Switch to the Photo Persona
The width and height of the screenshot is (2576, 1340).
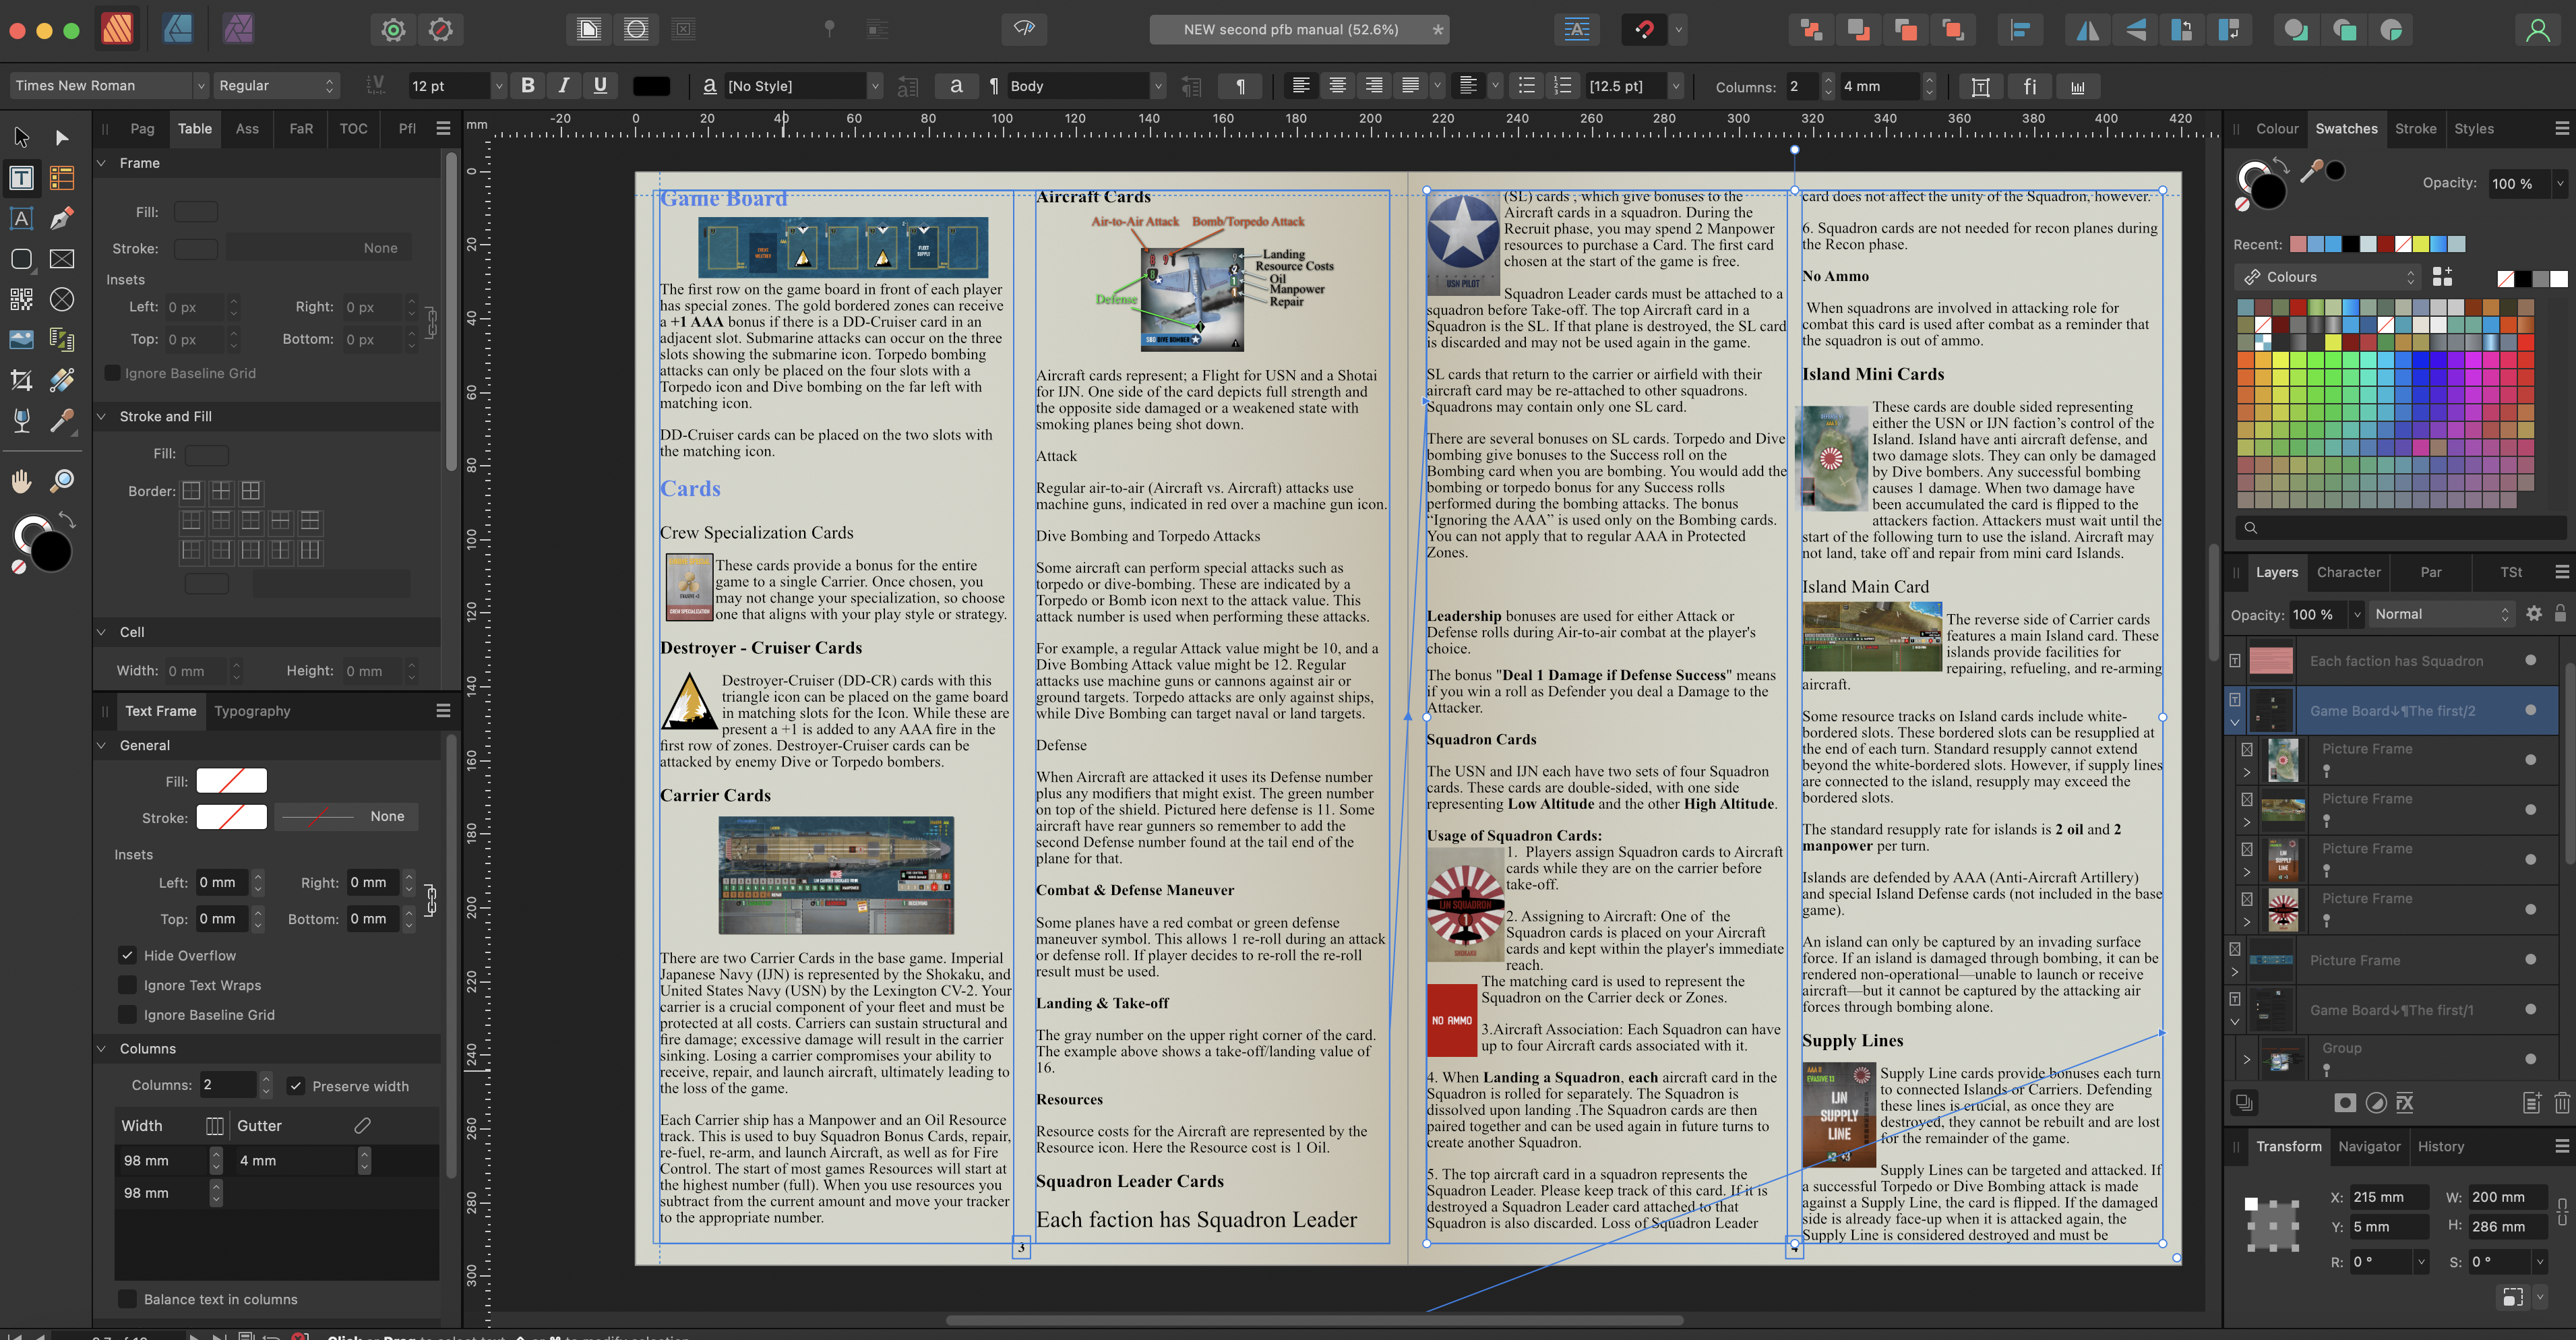(x=238, y=29)
